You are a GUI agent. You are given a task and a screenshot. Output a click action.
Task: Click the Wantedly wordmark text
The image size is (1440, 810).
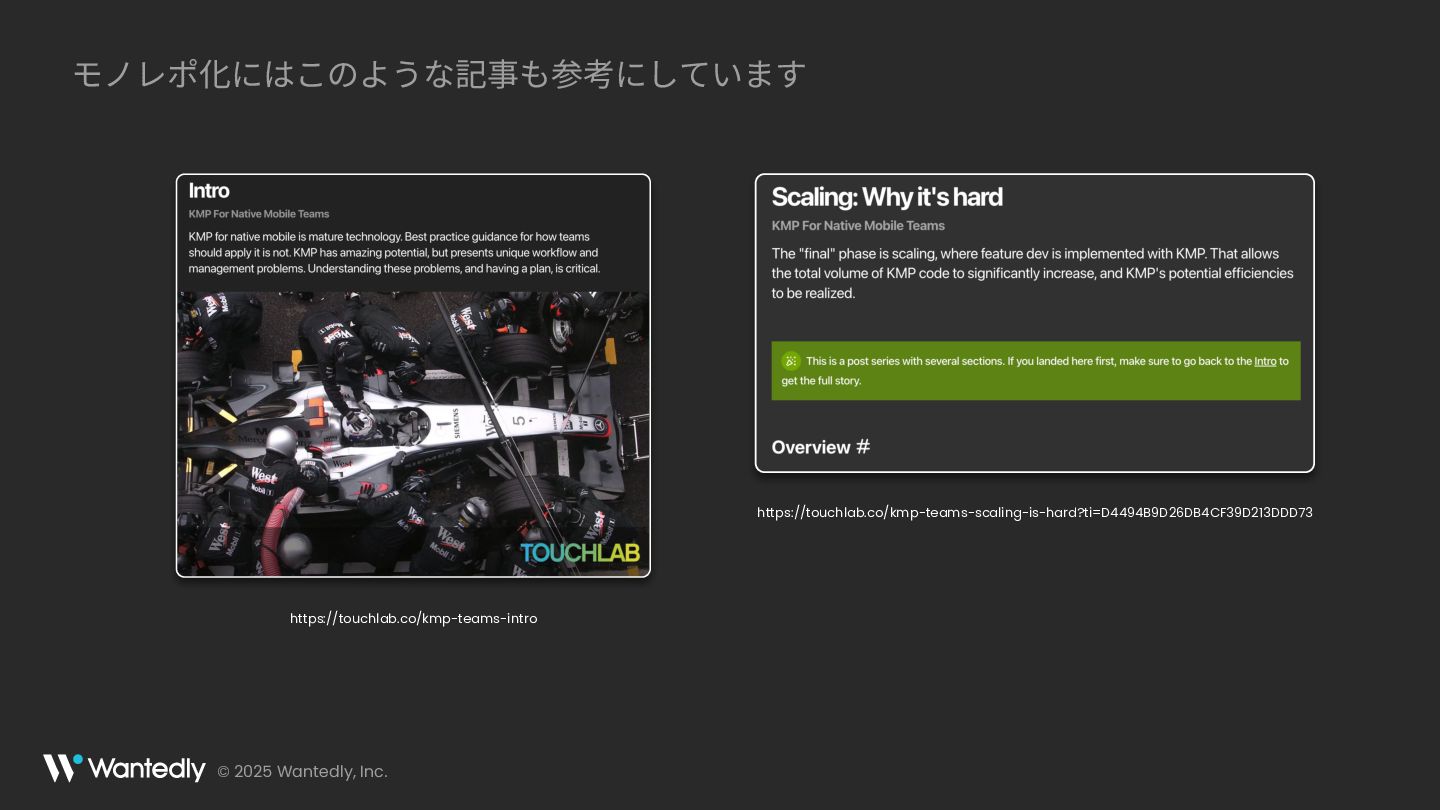point(146,769)
